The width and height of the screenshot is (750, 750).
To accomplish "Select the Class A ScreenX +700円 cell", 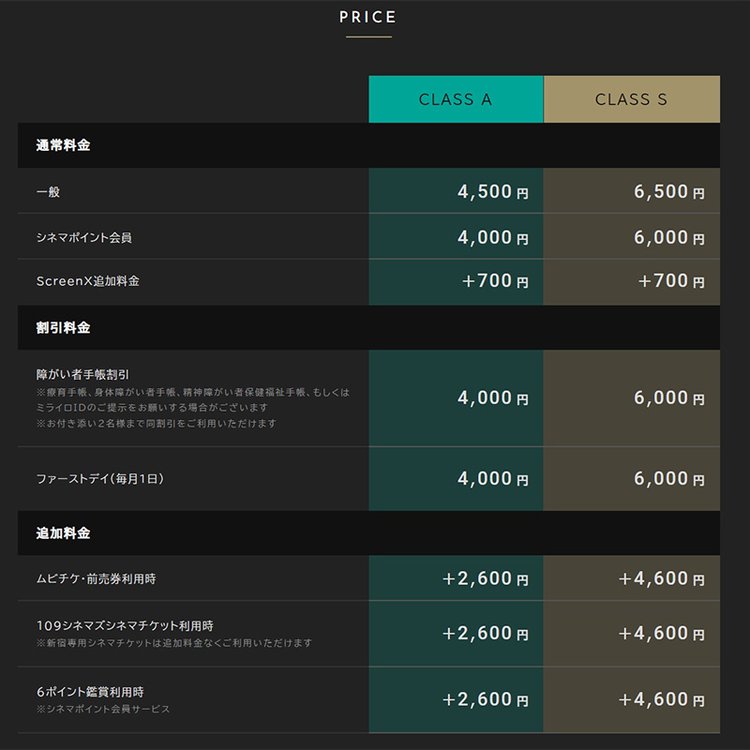I will coord(495,281).
